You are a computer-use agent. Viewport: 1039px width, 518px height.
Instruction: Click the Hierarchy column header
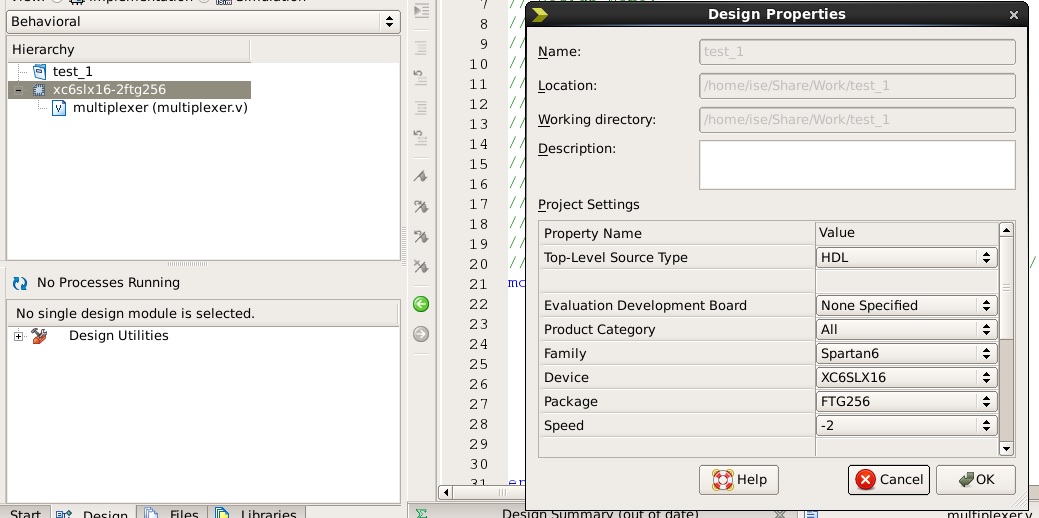129,50
